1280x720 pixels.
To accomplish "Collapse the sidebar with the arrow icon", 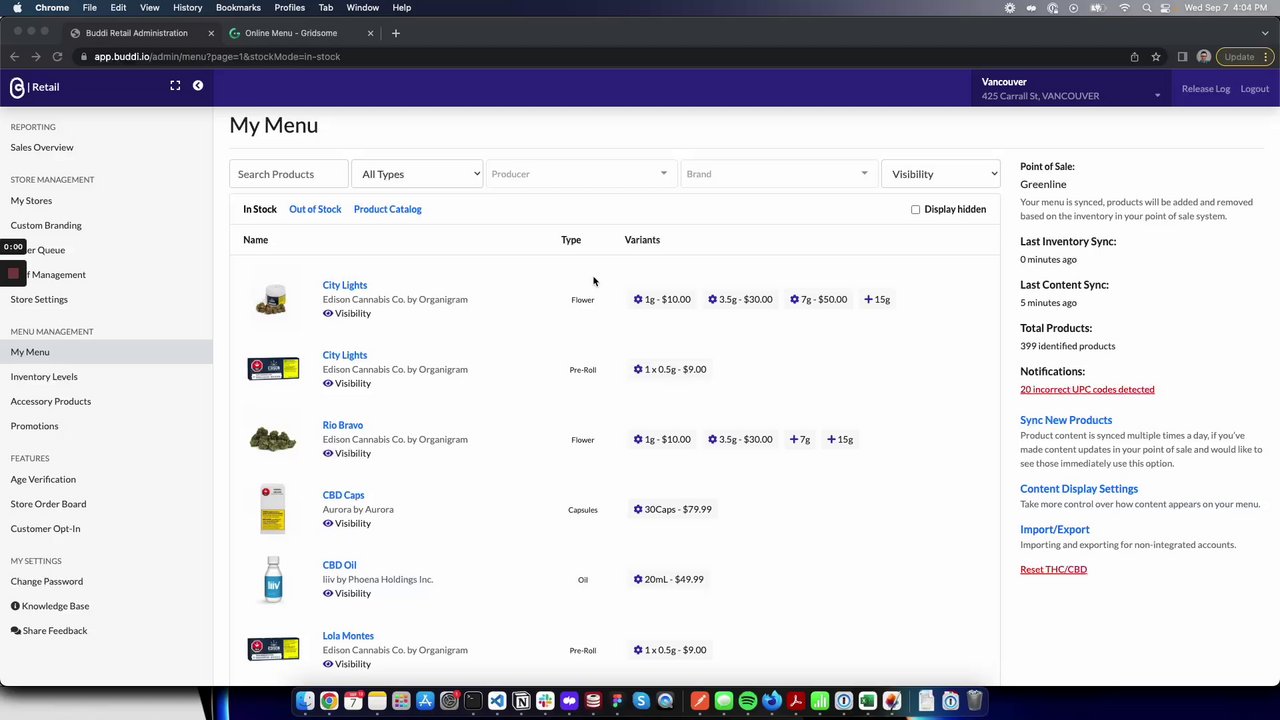I will [x=198, y=86].
